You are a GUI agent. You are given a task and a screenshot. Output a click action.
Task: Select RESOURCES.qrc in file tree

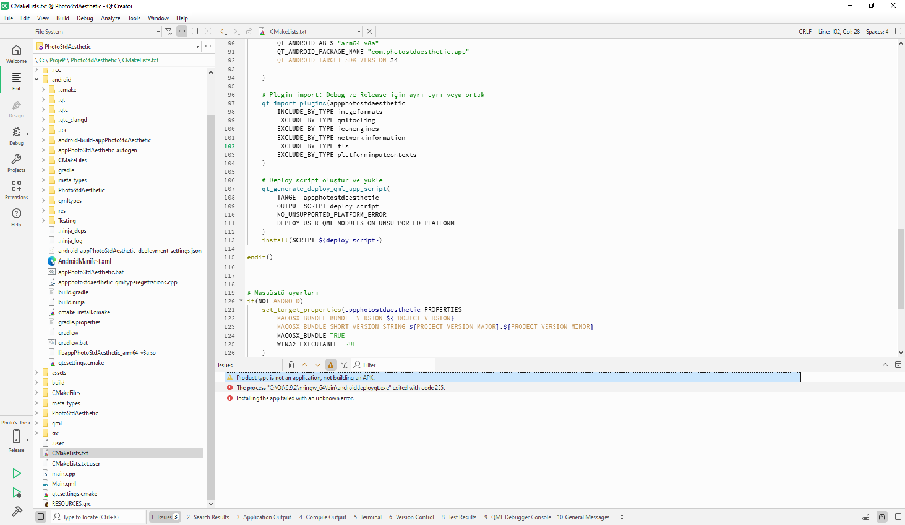pyautogui.click(x=70, y=504)
